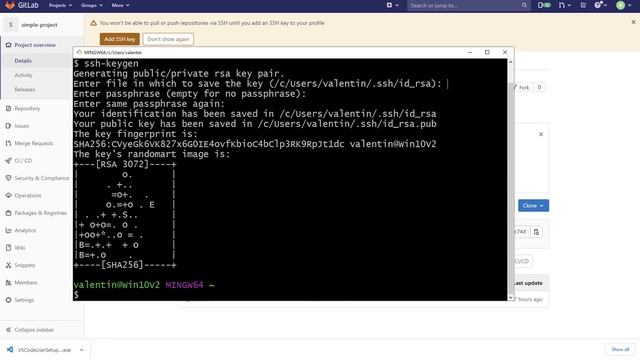Open the Security & Compliance shield icon
Viewport: 640px width, 360px height.
click(x=8, y=178)
